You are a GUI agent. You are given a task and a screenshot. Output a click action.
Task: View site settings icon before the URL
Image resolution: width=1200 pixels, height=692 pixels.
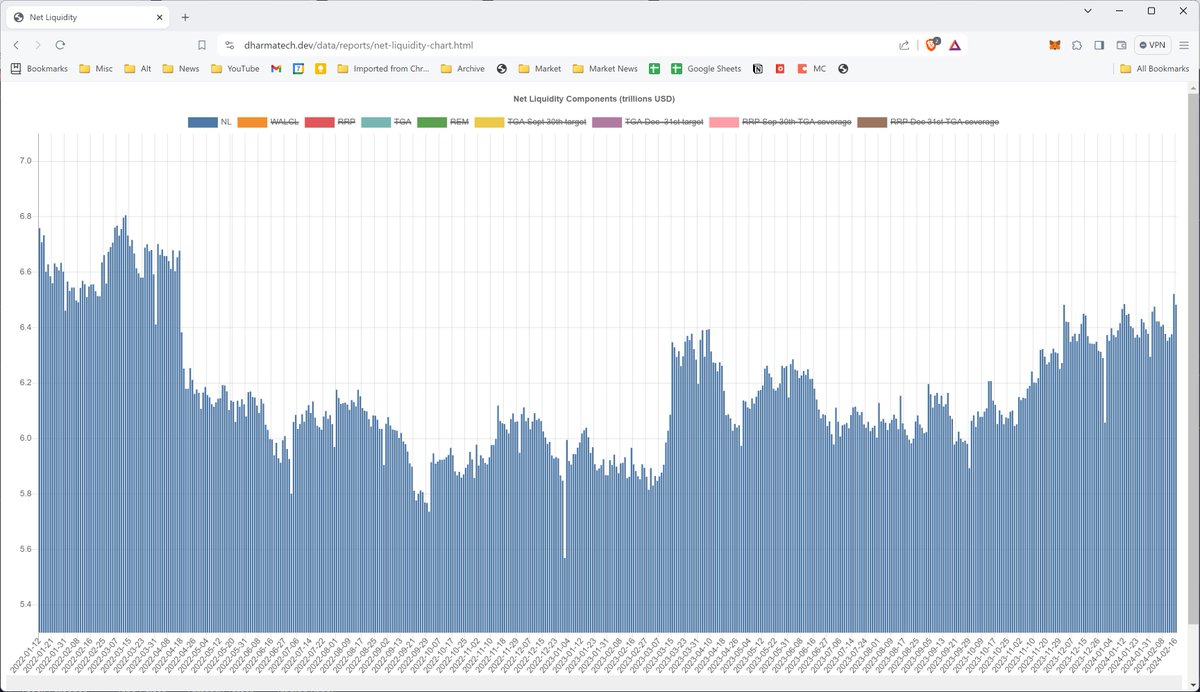tap(229, 45)
